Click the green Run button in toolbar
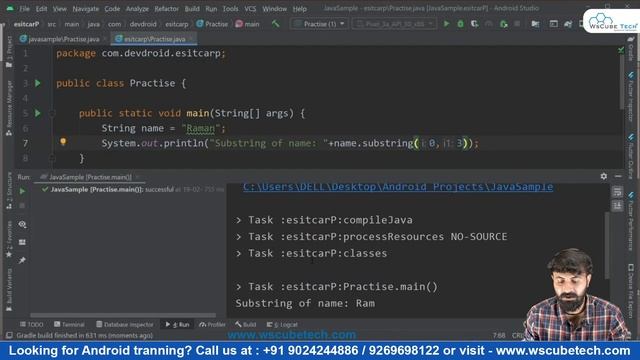Screen dimensions: 640x360 pos(446,24)
